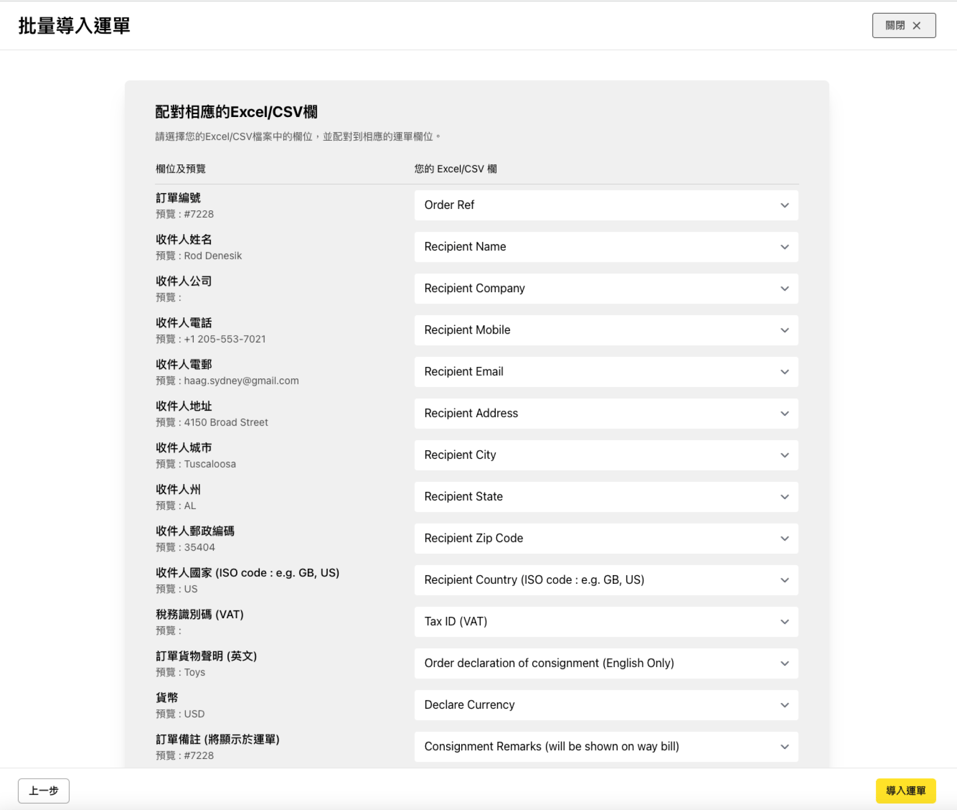The image size is (957, 810).
Task: Click chevron arrow on Recipient Zip Code field
Action: coord(784,538)
